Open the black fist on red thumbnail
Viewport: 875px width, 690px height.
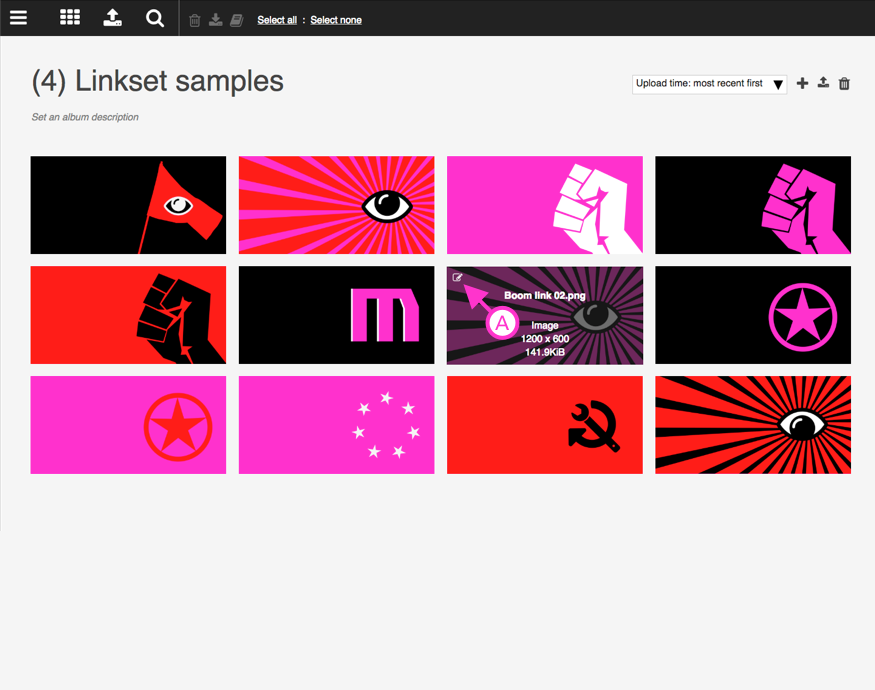pyautogui.click(x=128, y=315)
